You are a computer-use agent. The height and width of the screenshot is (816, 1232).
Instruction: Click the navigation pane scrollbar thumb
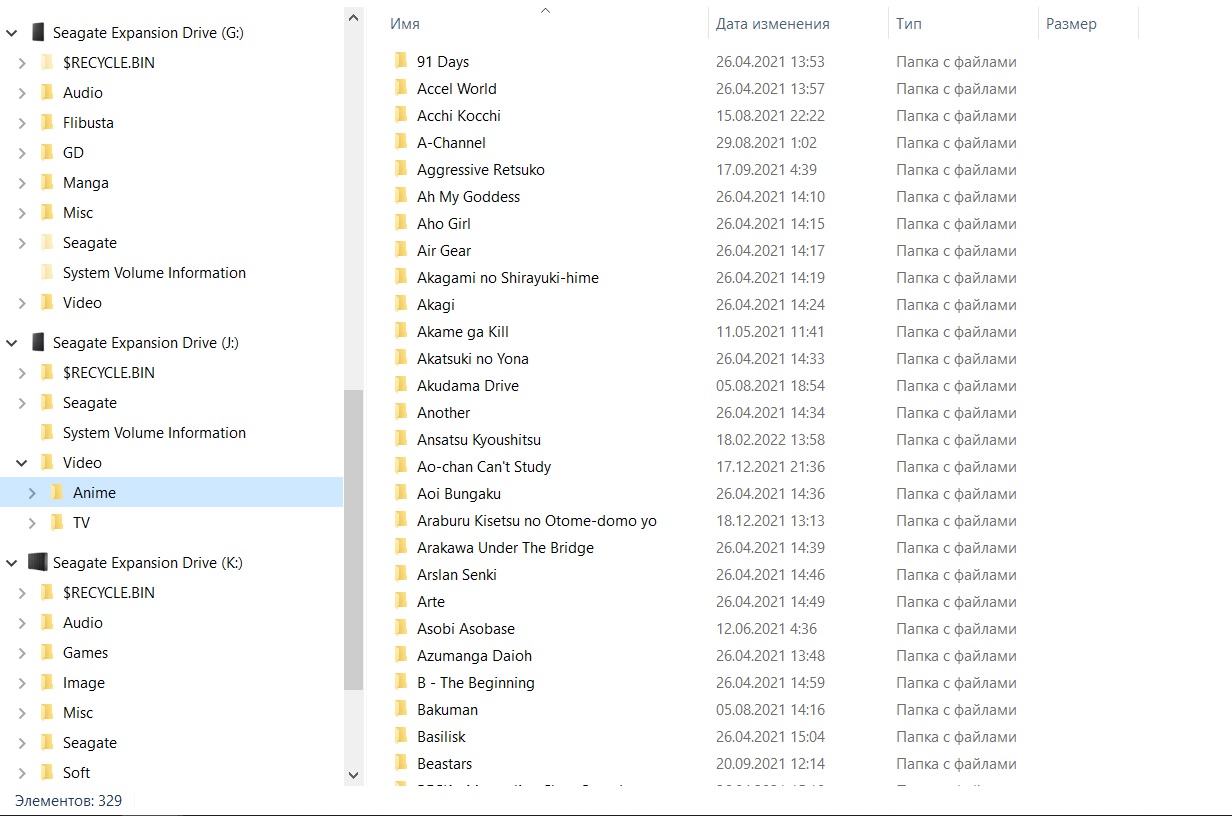(353, 540)
